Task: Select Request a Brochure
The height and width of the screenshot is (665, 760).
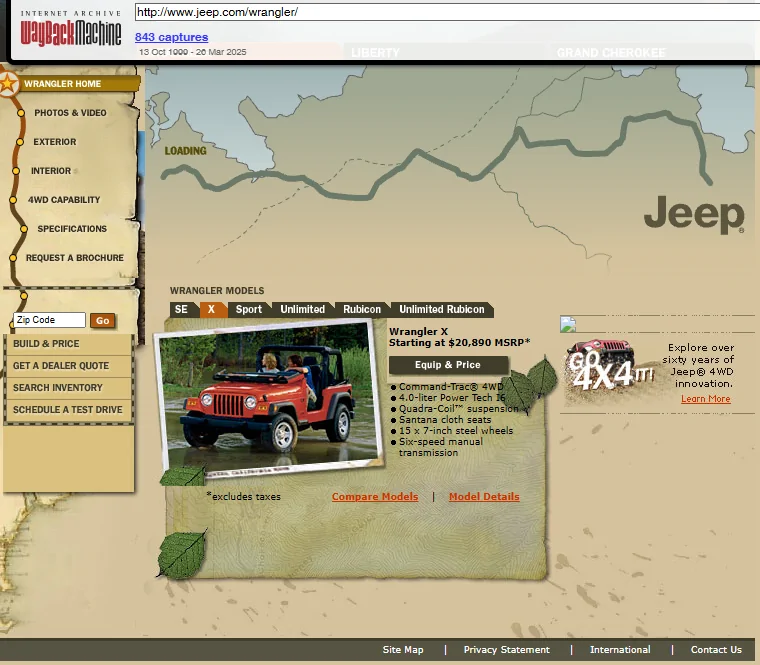Action: [x=75, y=258]
